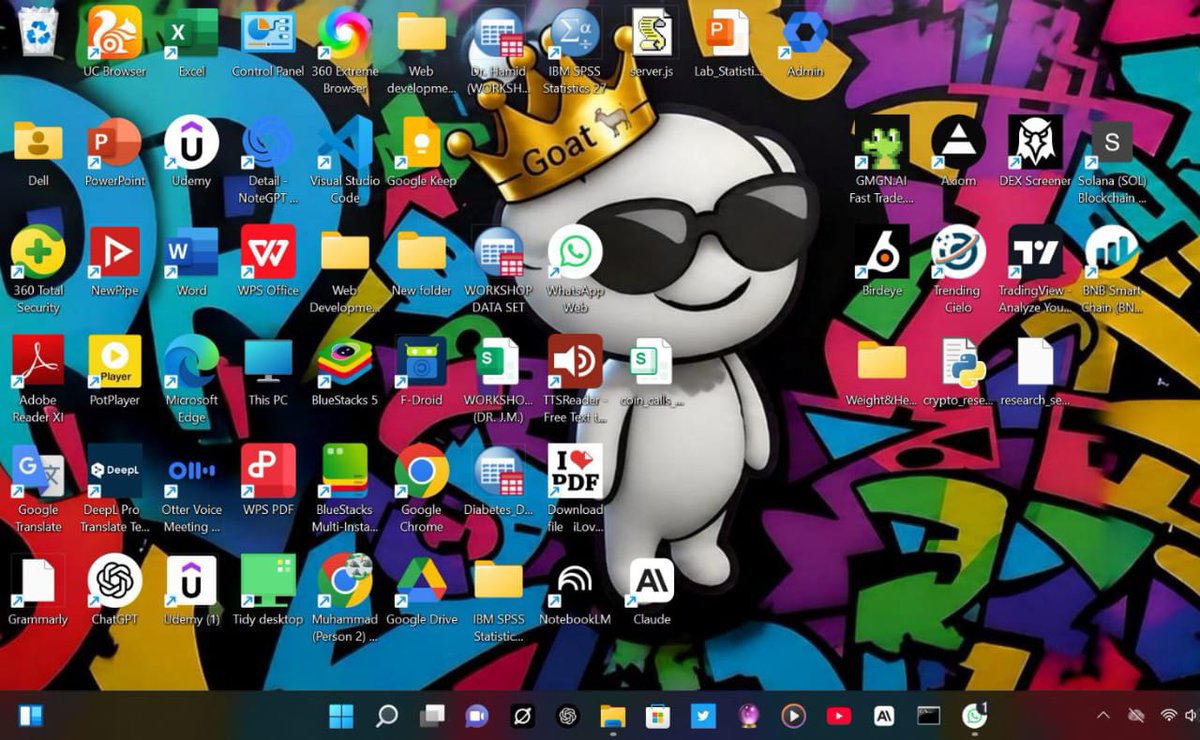
Task: Select the Visual Studio Code shortcut
Action: click(345, 143)
